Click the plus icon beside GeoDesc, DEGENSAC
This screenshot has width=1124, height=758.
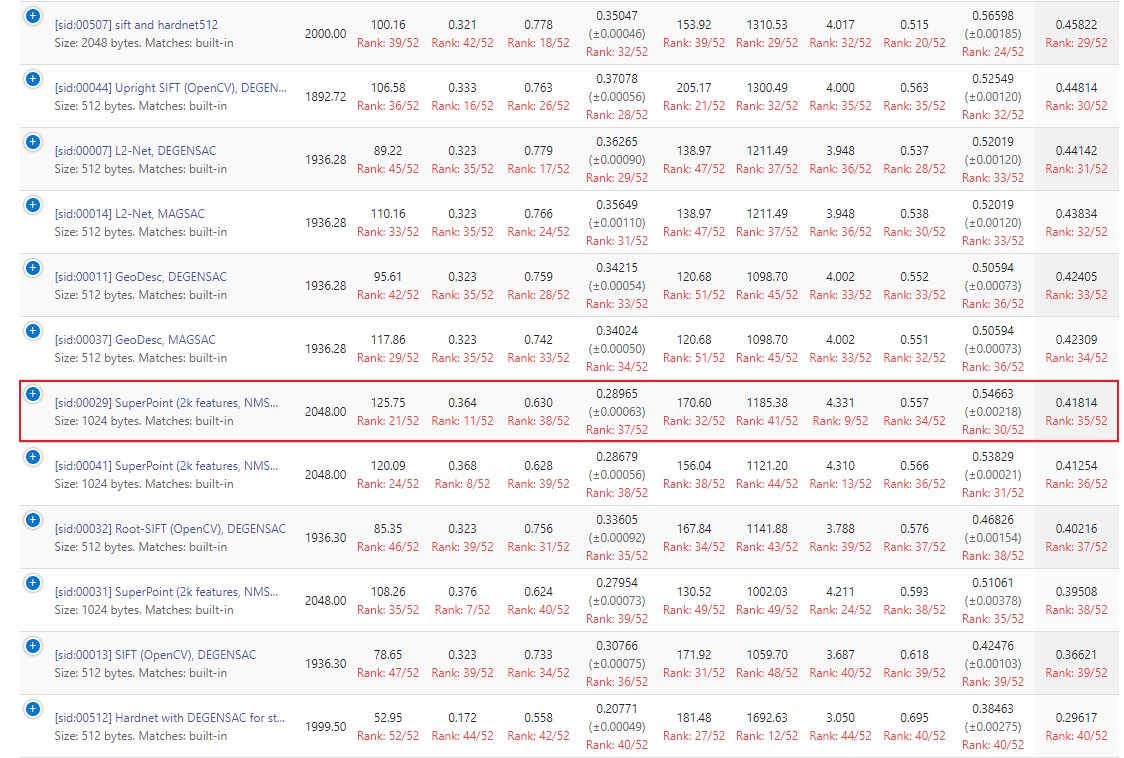[32, 268]
